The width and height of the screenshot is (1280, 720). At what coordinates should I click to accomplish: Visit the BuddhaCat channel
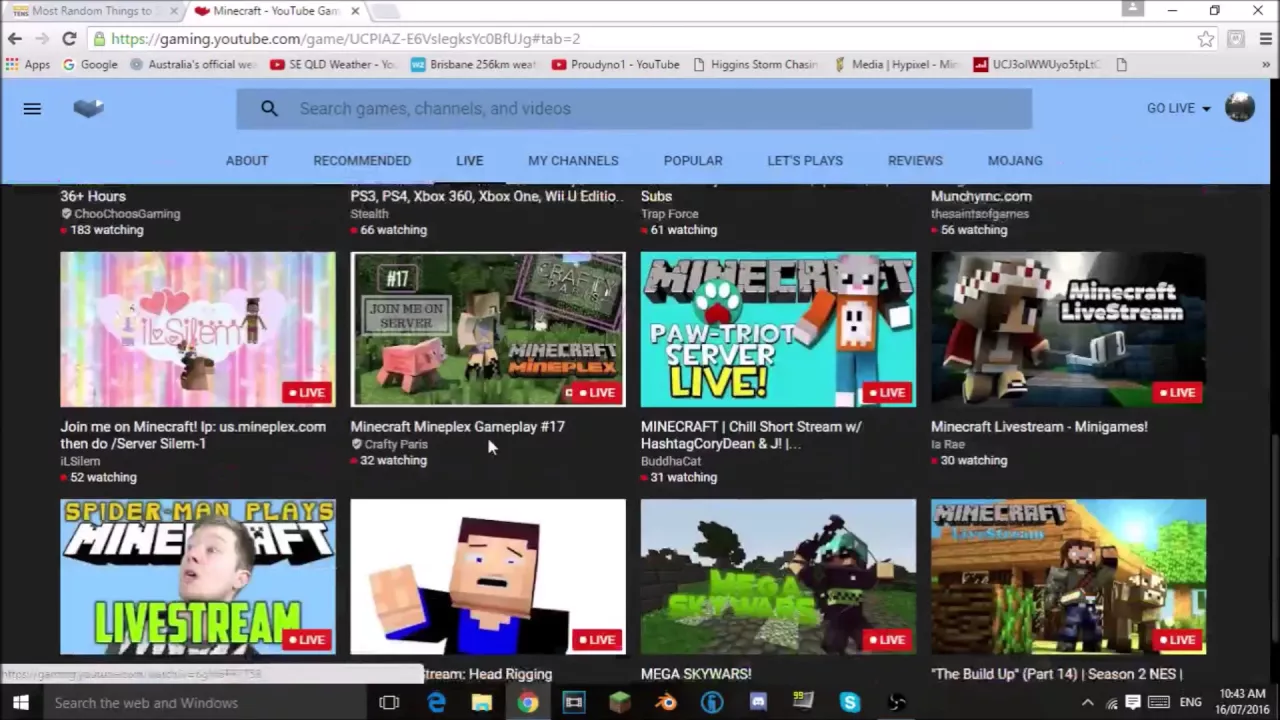pos(670,461)
